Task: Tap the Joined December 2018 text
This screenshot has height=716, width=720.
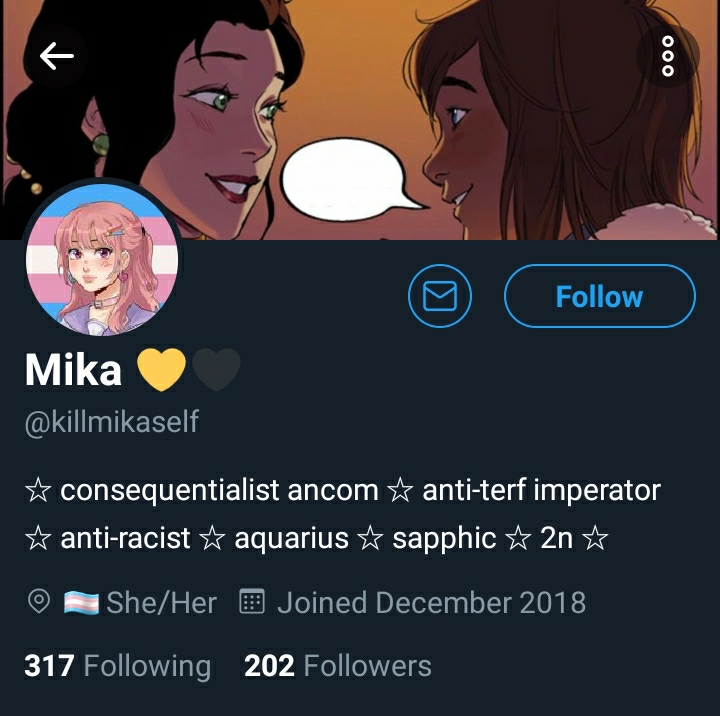Action: tap(432, 603)
